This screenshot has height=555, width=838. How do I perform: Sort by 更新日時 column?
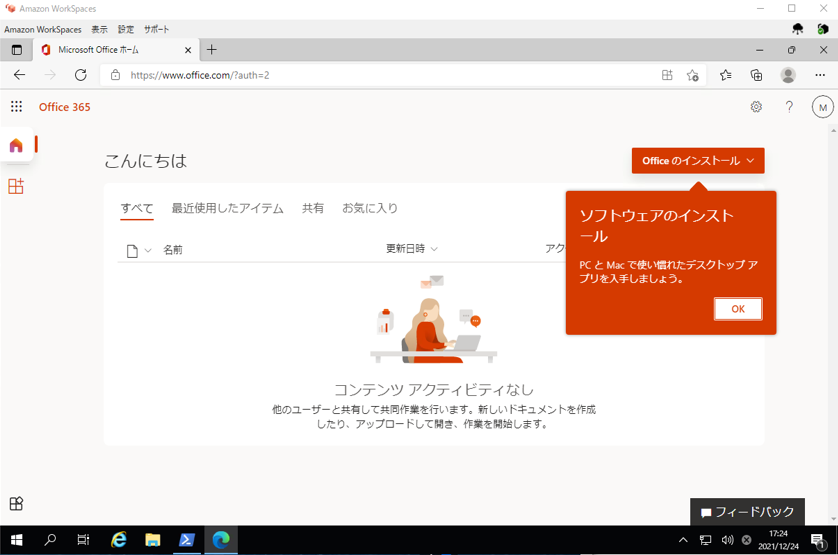click(x=412, y=249)
